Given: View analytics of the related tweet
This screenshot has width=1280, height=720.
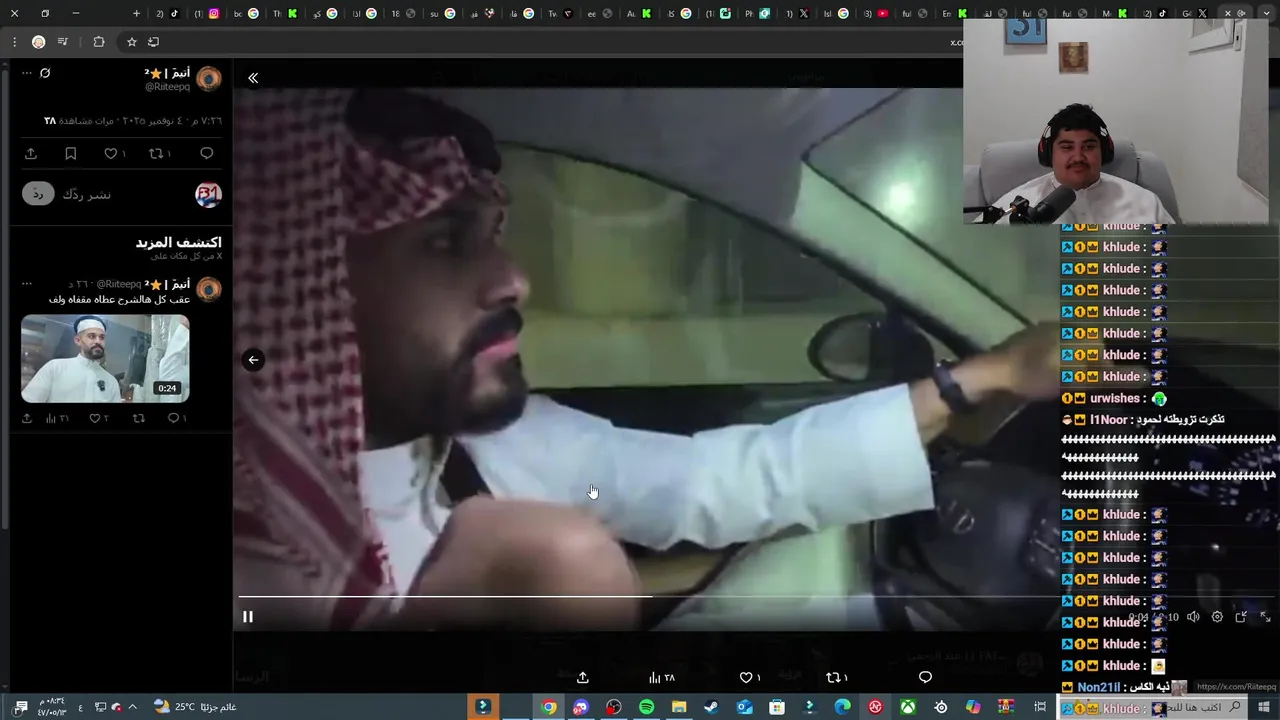Looking at the screenshot, I should click(57, 418).
